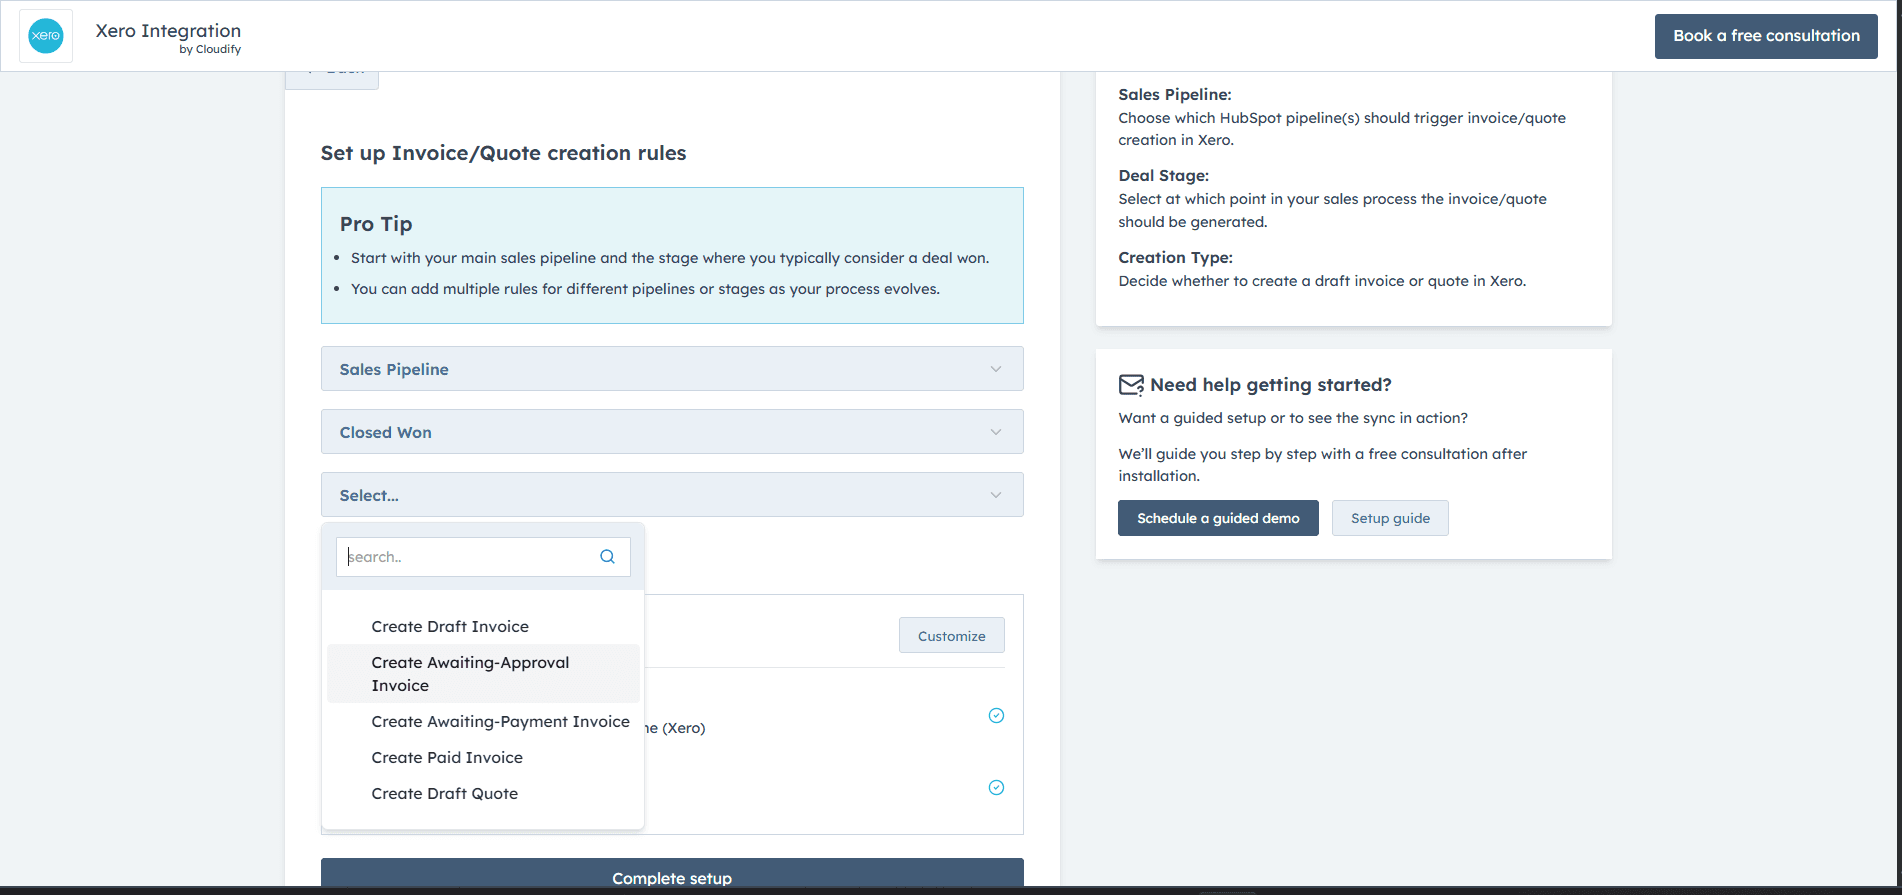1902x895 pixels.
Task: Click the Pro Tip heading
Action: tap(376, 224)
